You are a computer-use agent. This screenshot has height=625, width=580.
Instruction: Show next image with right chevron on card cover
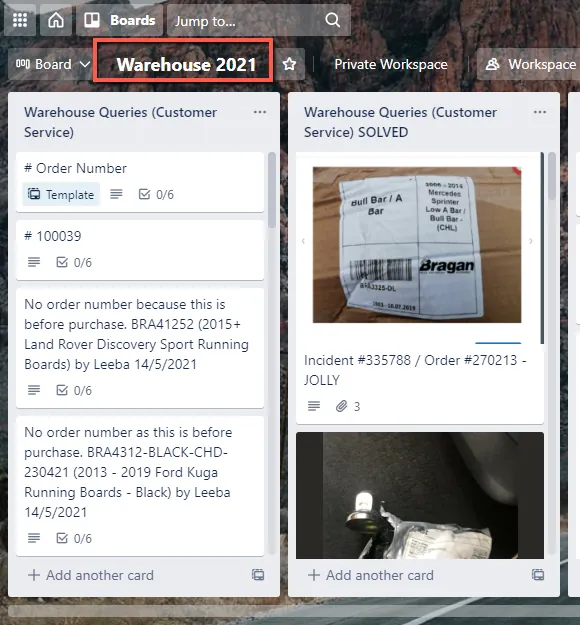[x=531, y=241]
